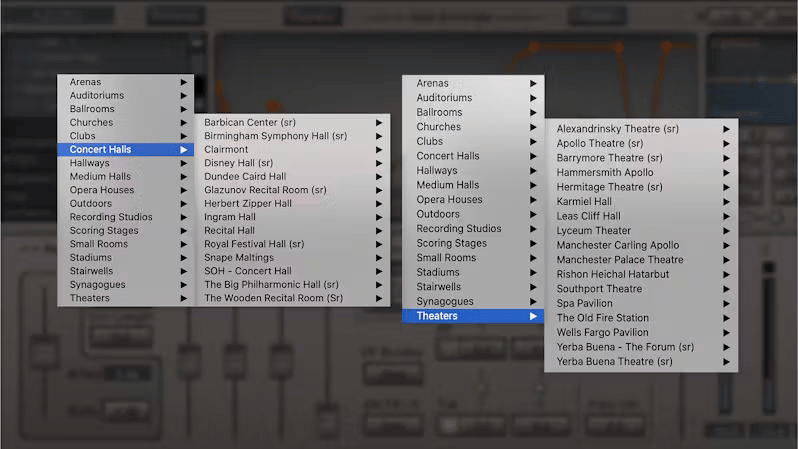
Task: Open Manchester Palace Theatre
Action: pos(641,260)
